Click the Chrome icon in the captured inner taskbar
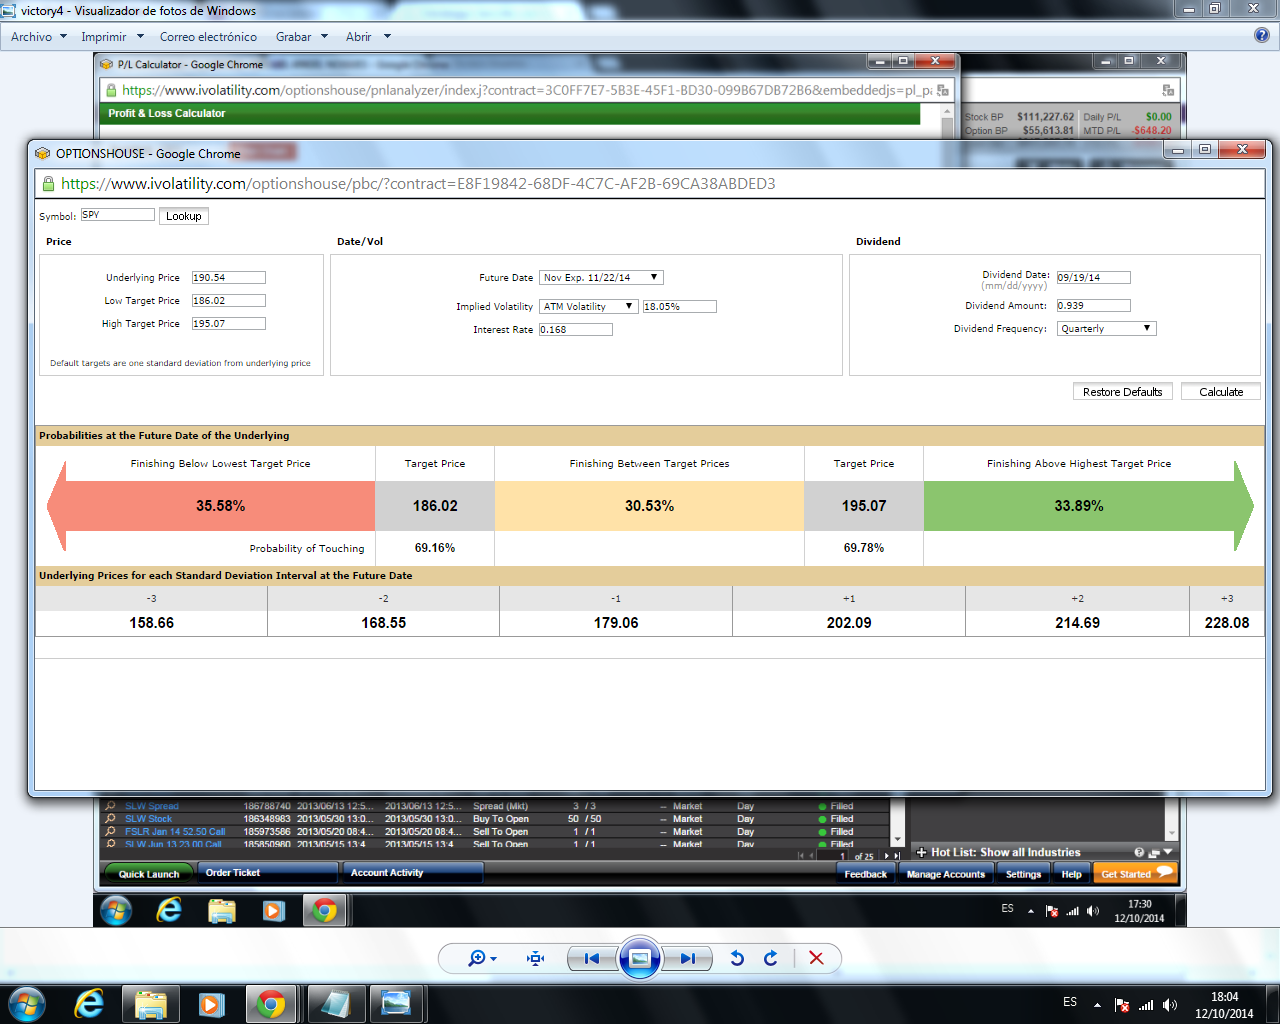Viewport: 1280px width, 1024px height. (324, 910)
